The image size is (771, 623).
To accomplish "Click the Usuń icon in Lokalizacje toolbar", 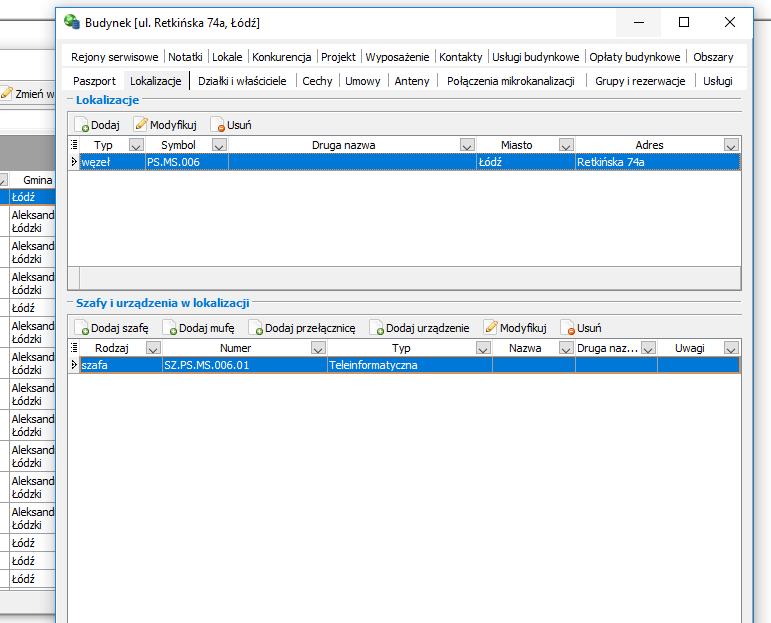I will 218,125.
